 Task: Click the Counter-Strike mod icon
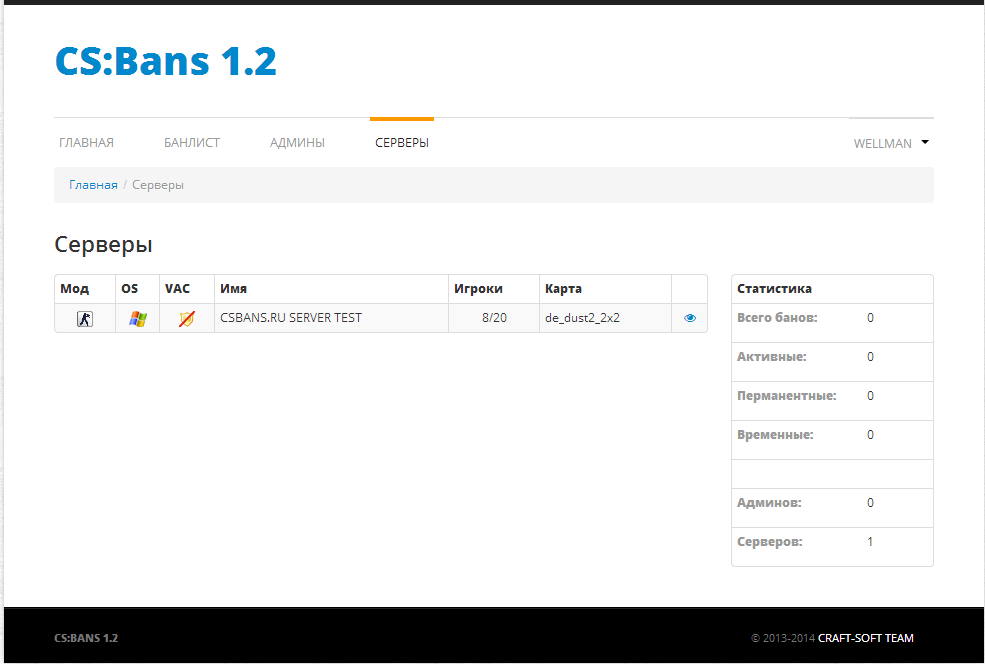click(85, 318)
